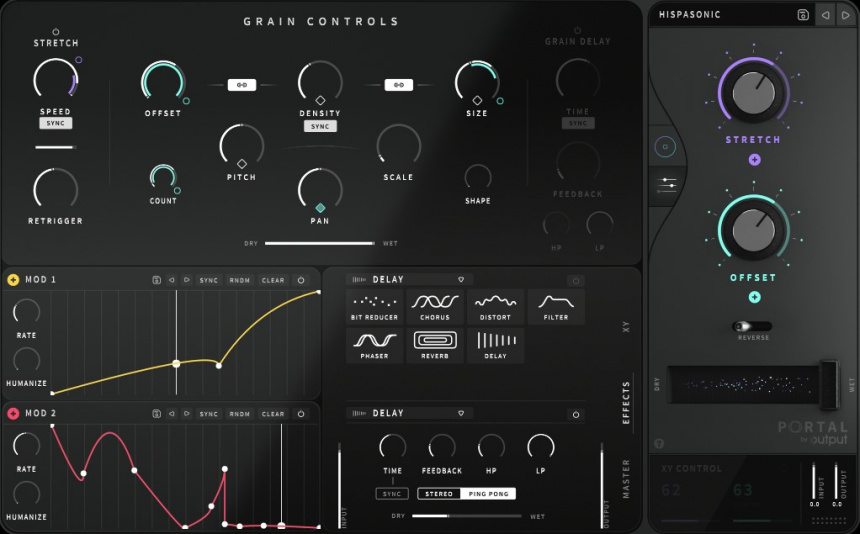
Task: Toggle the Grain Delay Time SYNC button
Action: tap(578, 123)
